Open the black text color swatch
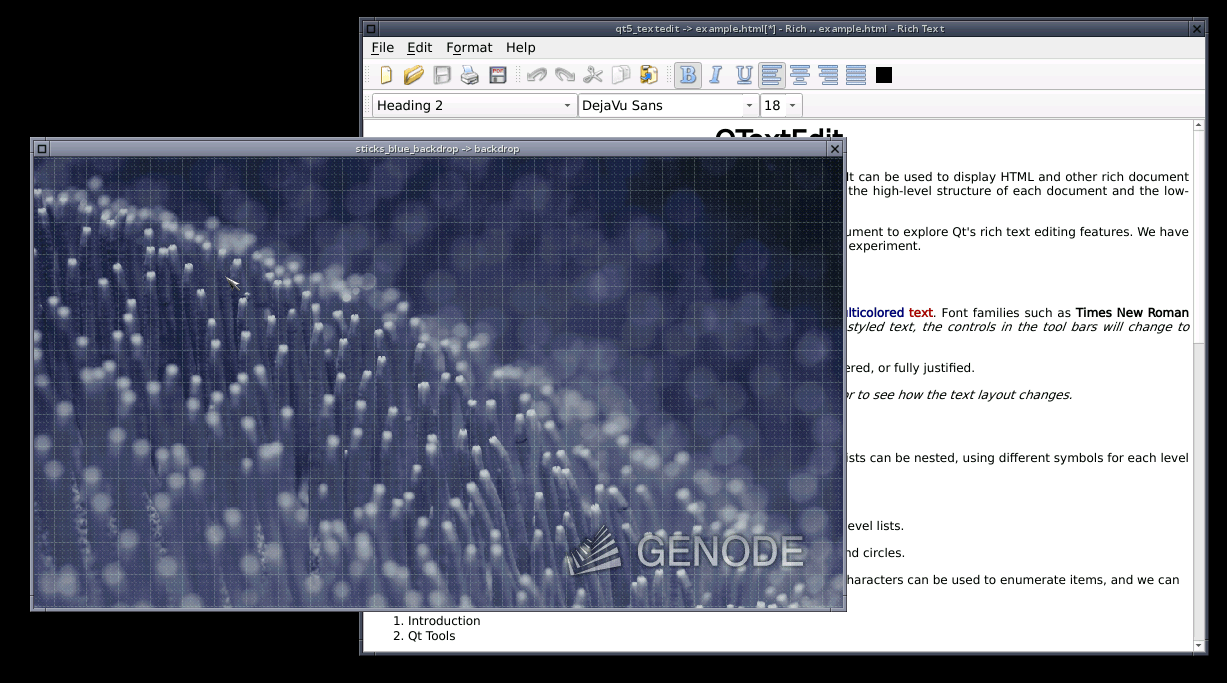 tap(884, 75)
